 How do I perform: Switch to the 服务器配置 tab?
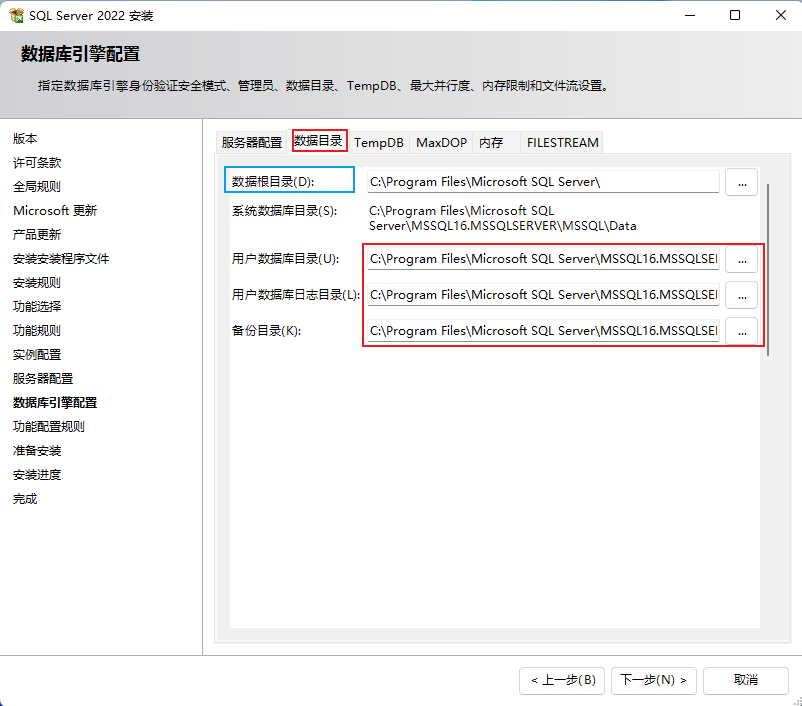[252, 142]
